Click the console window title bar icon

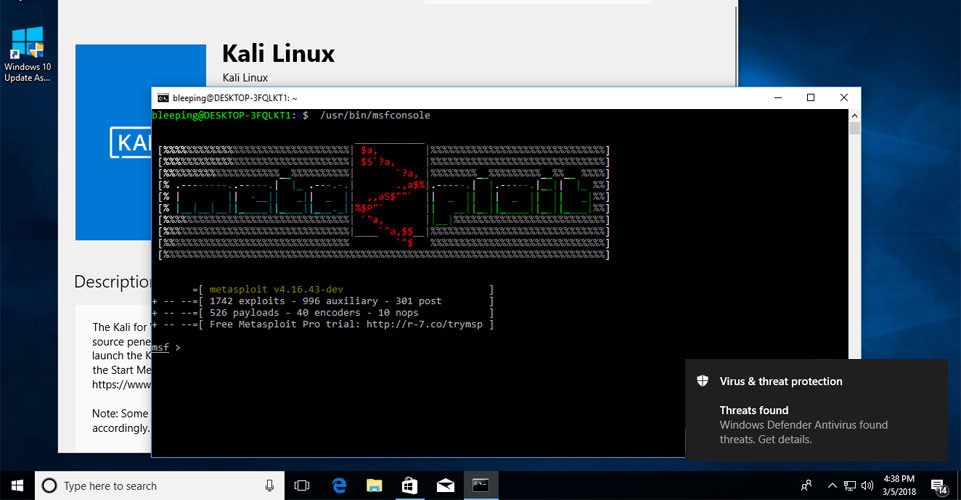tap(163, 98)
